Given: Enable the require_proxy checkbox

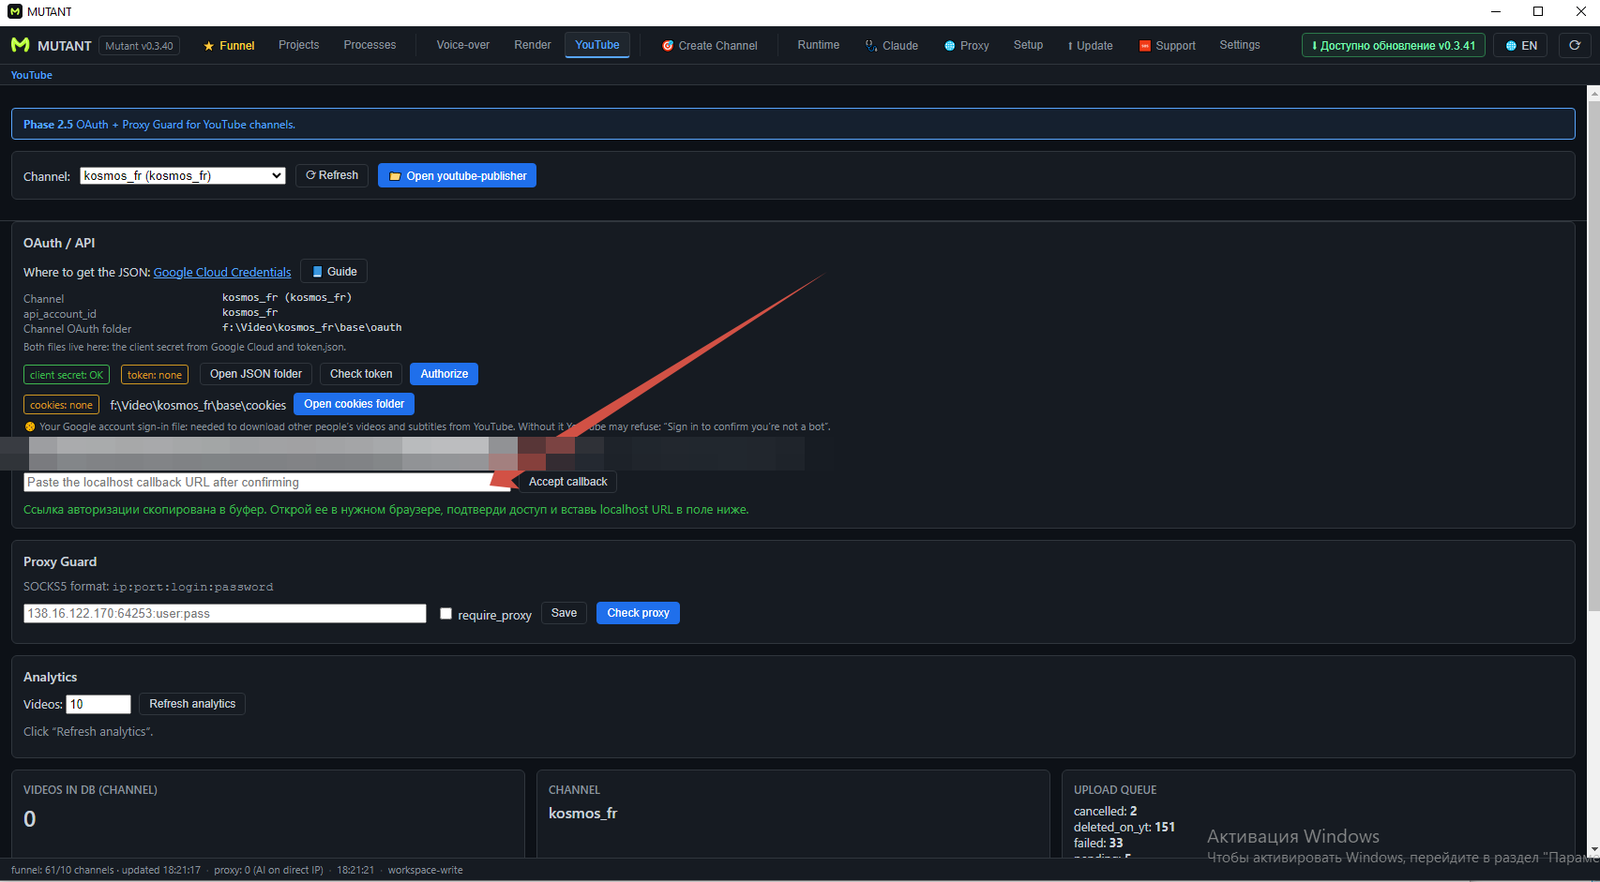Looking at the screenshot, I should point(446,614).
